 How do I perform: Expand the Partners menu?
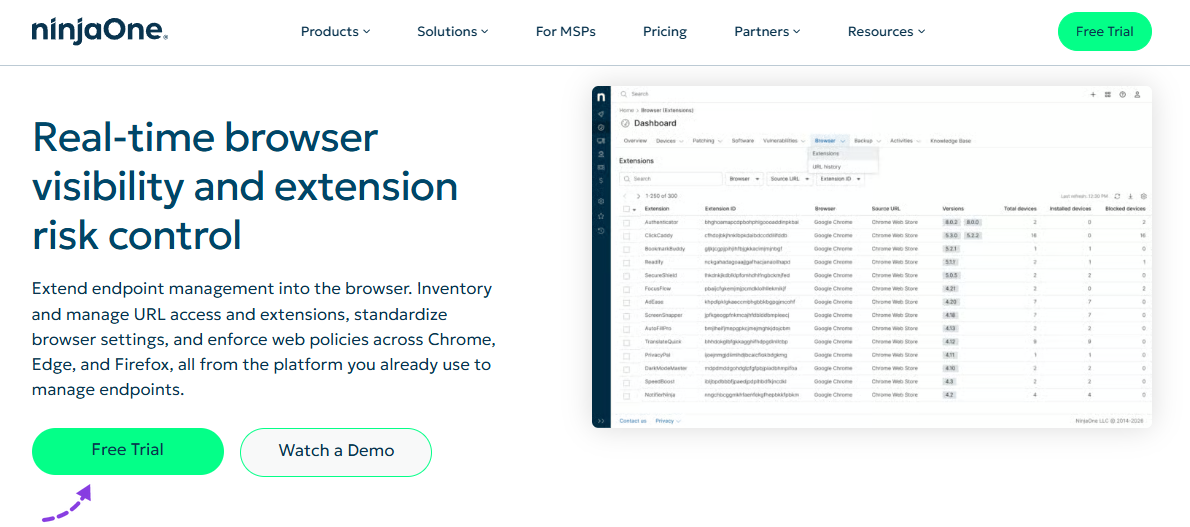click(x=767, y=32)
